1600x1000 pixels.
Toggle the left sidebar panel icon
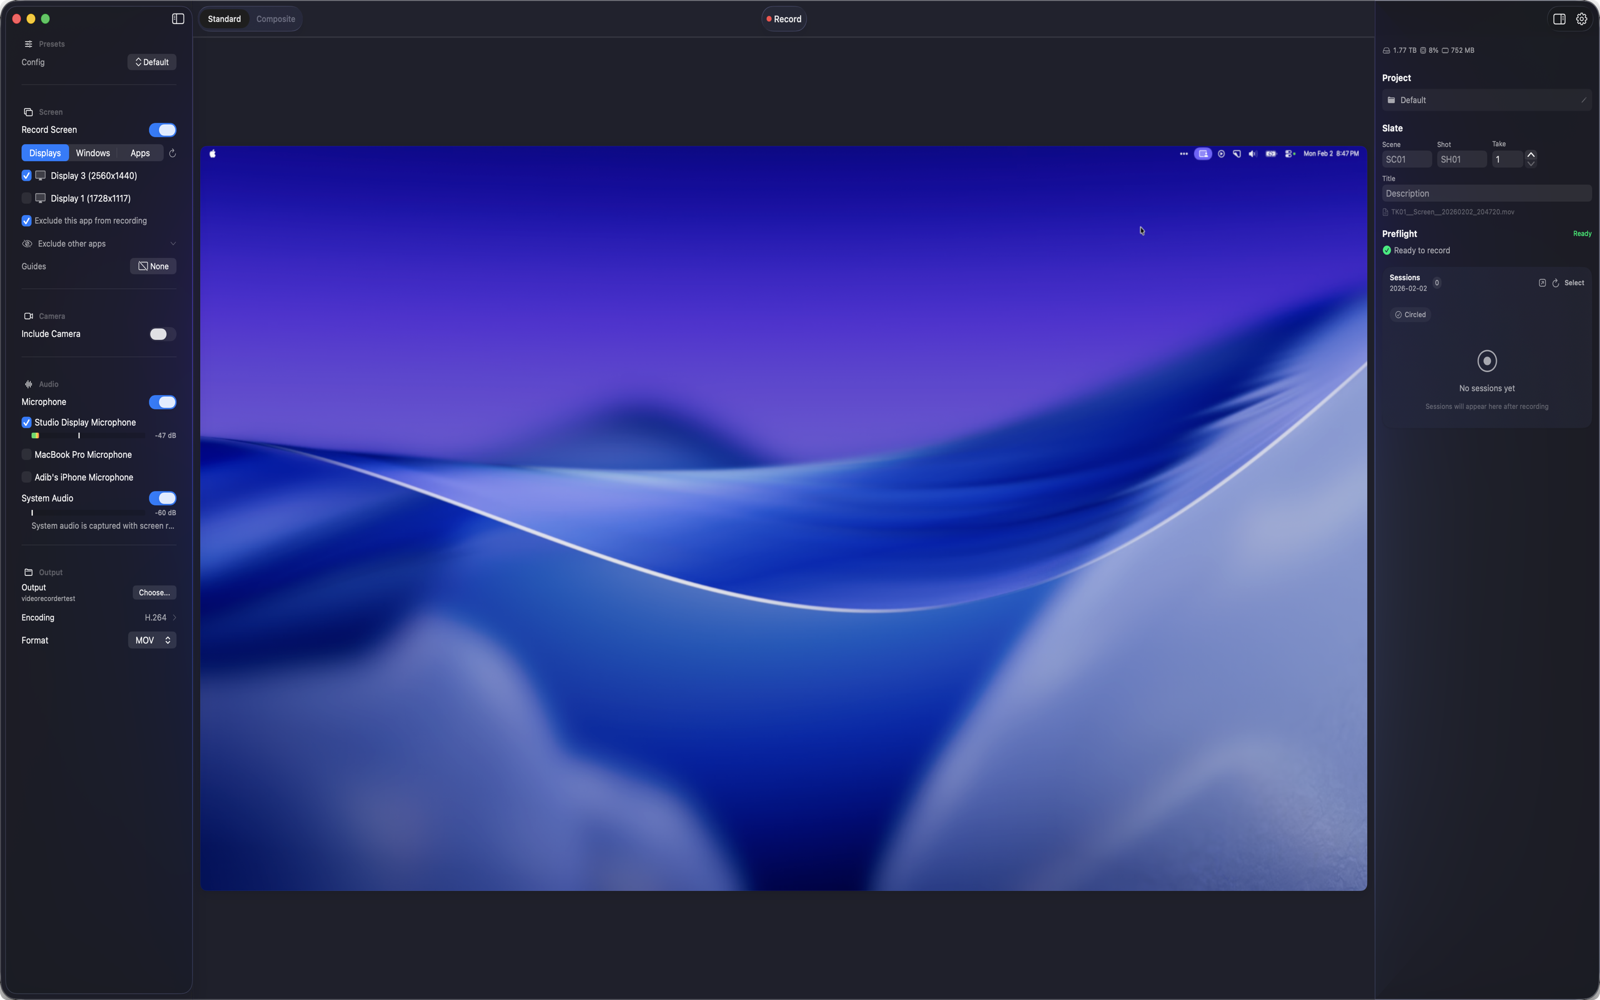178,19
